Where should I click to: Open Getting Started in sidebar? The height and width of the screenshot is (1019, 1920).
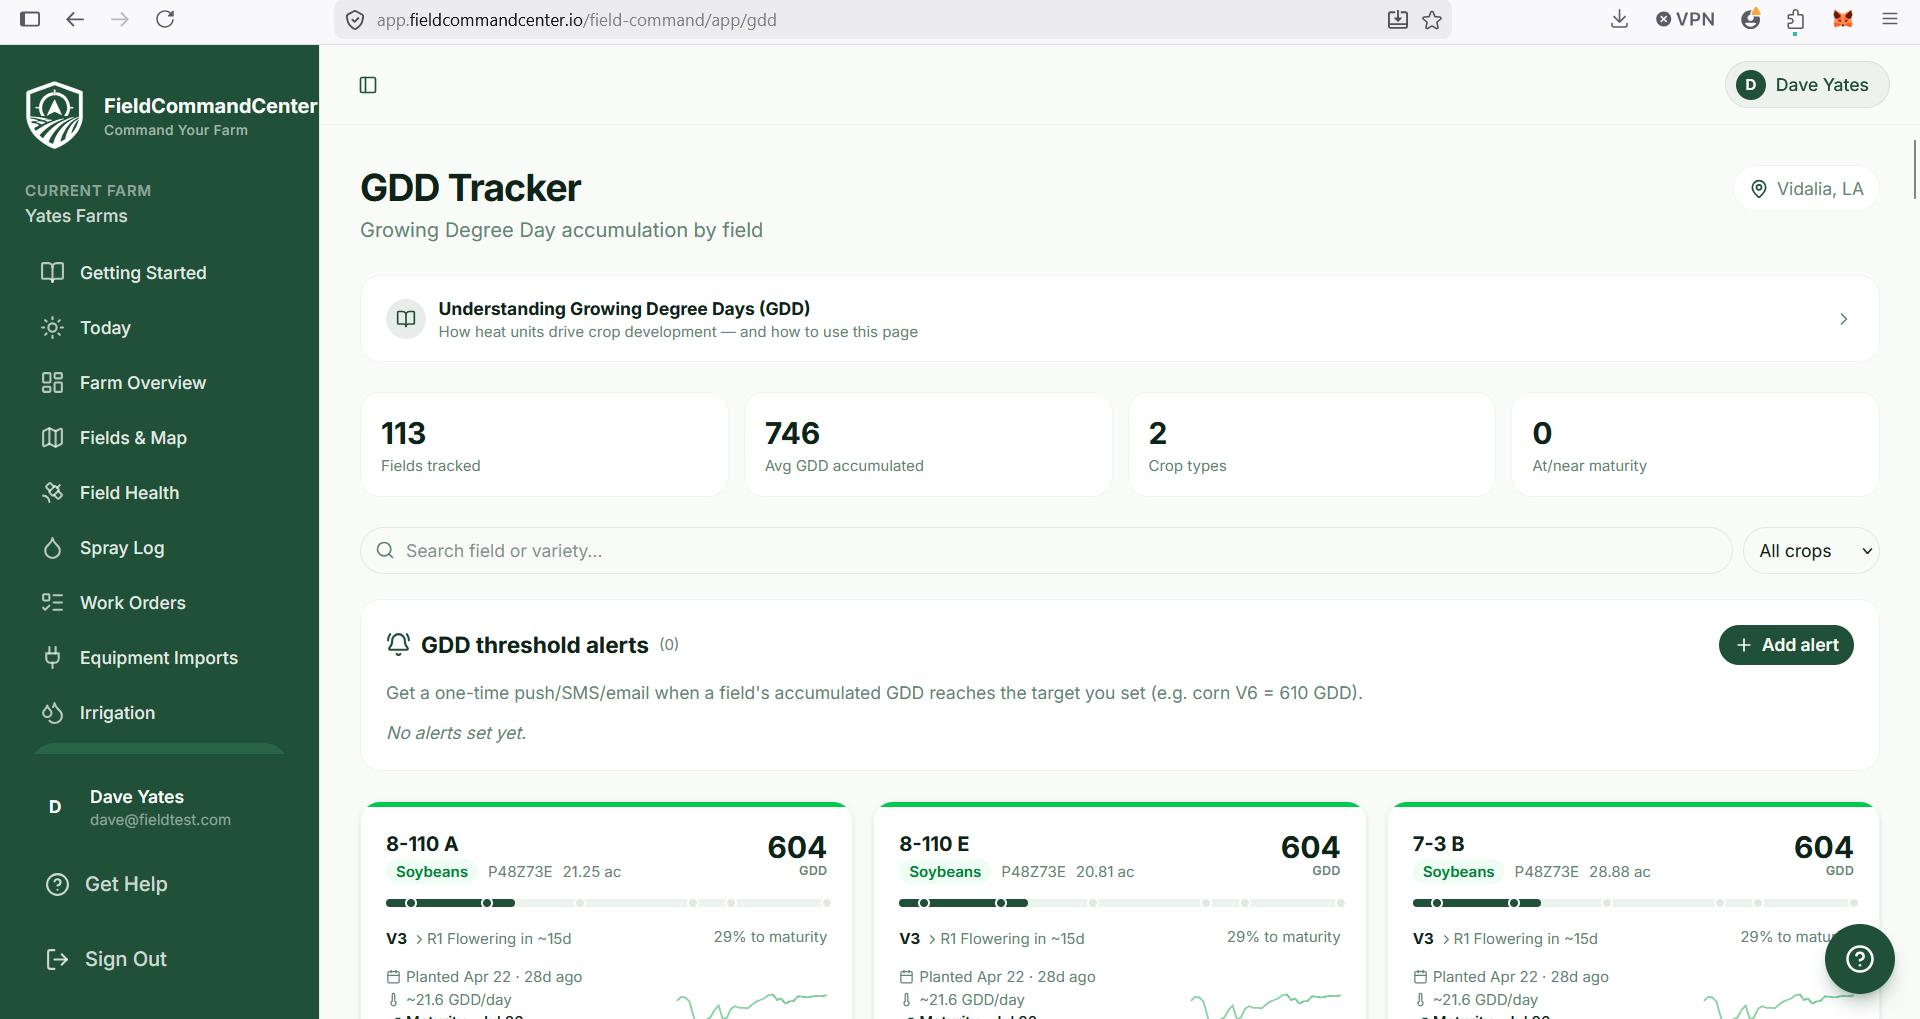pos(159,272)
